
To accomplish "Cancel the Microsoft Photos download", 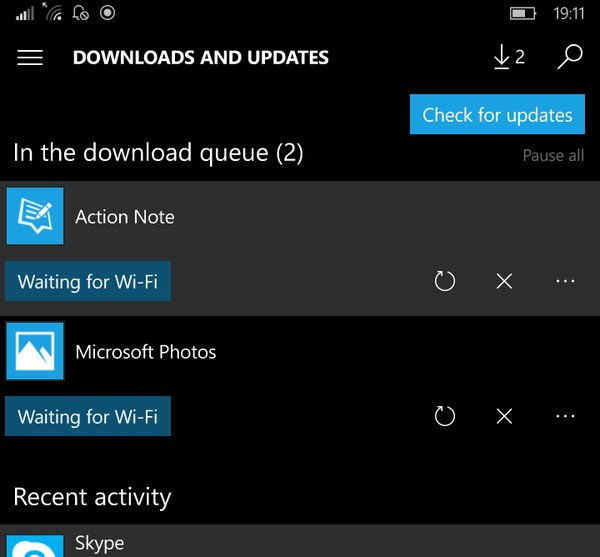I will (x=504, y=416).
